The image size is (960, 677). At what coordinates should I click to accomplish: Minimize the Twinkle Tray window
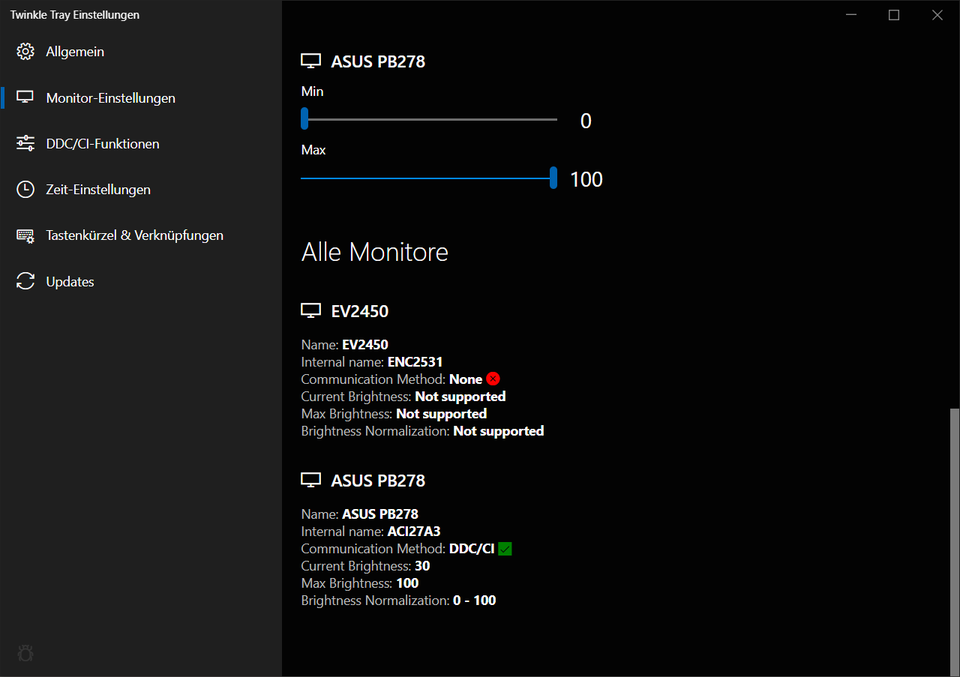pos(851,15)
